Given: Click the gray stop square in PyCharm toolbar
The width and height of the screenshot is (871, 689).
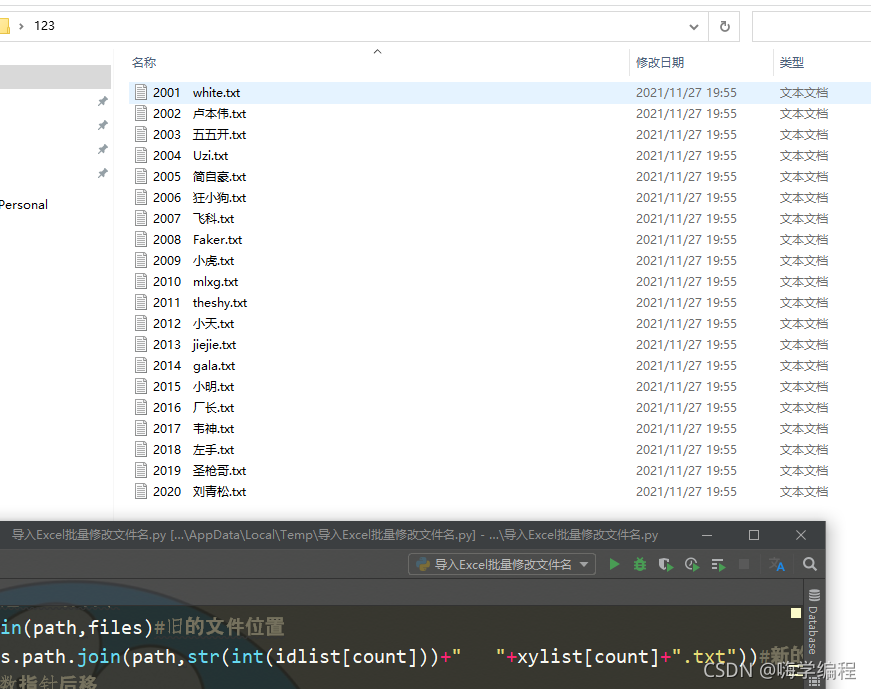Looking at the screenshot, I should pos(744,565).
